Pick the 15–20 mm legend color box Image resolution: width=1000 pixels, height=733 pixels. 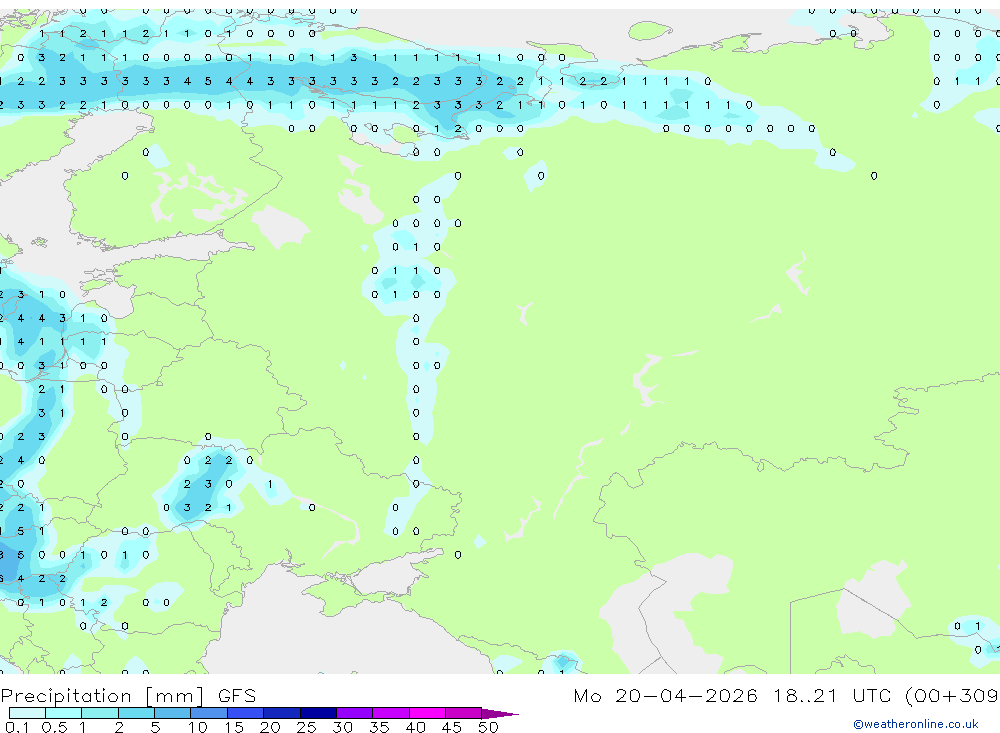(245, 713)
